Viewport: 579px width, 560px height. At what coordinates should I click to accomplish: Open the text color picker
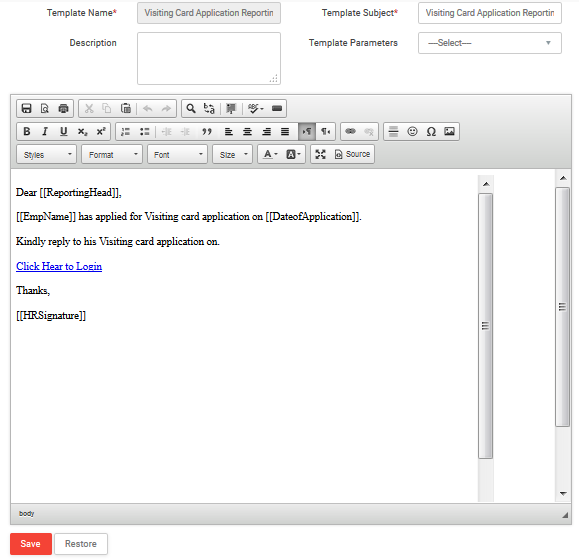pos(270,154)
